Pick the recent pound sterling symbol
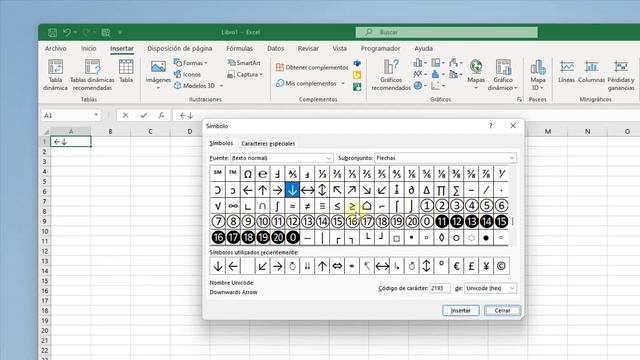Image resolution: width=640 pixels, height=360 pixels. tap(471, 266)
